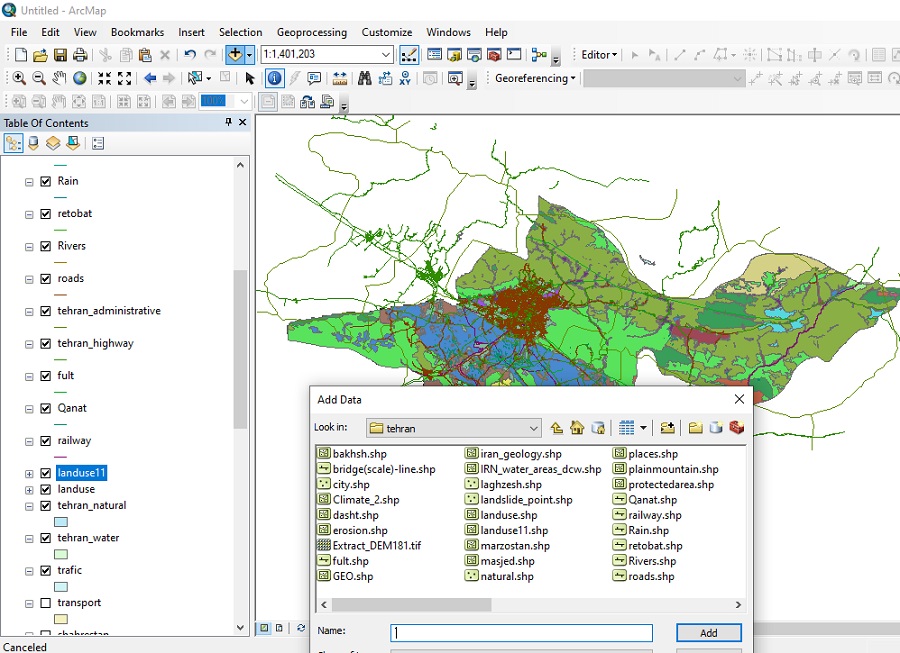Open the Customize menu
Screen dimensions: 900x653
click(387, 32)
